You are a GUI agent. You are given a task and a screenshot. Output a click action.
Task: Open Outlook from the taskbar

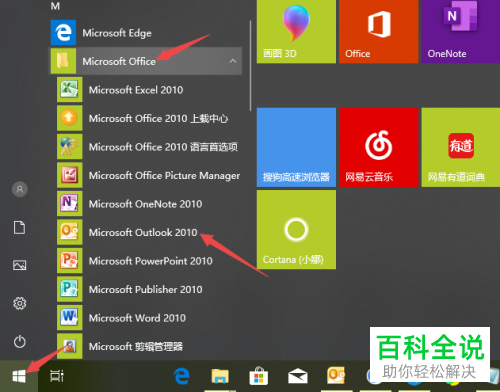pyautogui.click(x=336, y=376)
